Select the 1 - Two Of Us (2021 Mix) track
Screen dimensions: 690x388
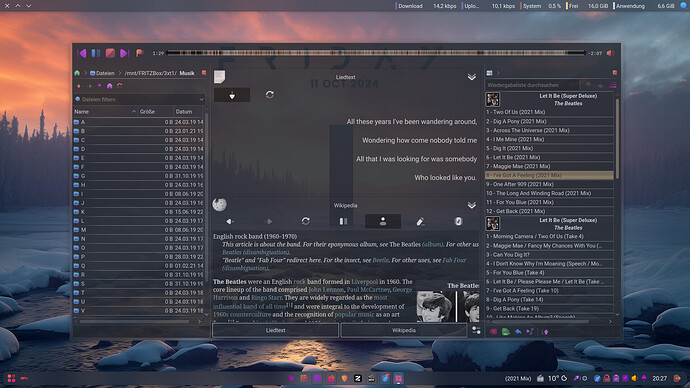[549, 112]
